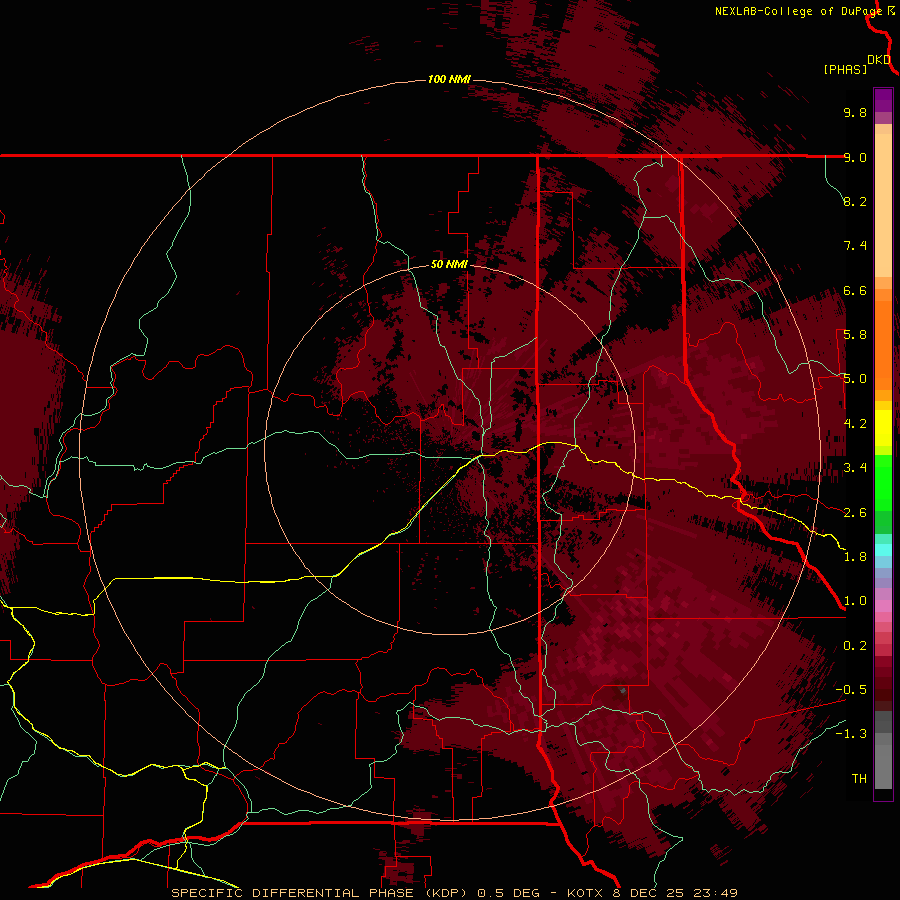Click the -0.5 legend value
The width and height of the screenshot is (900, 900).
tap(852, 690)
